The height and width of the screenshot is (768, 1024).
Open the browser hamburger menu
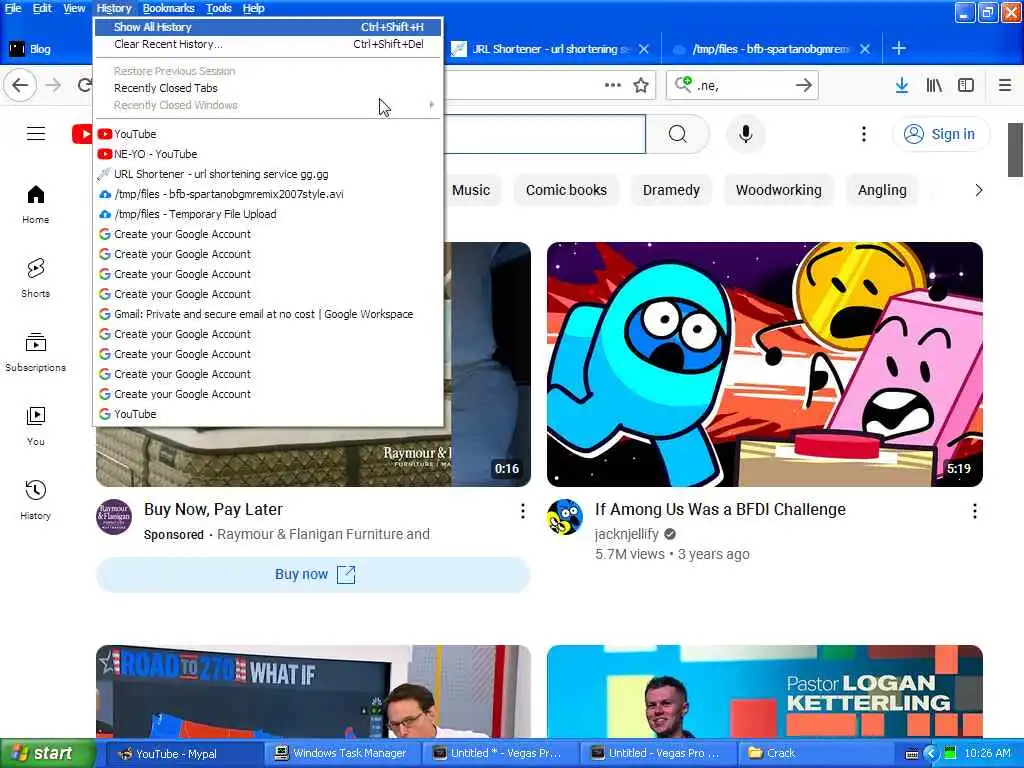pos(1005,85)
